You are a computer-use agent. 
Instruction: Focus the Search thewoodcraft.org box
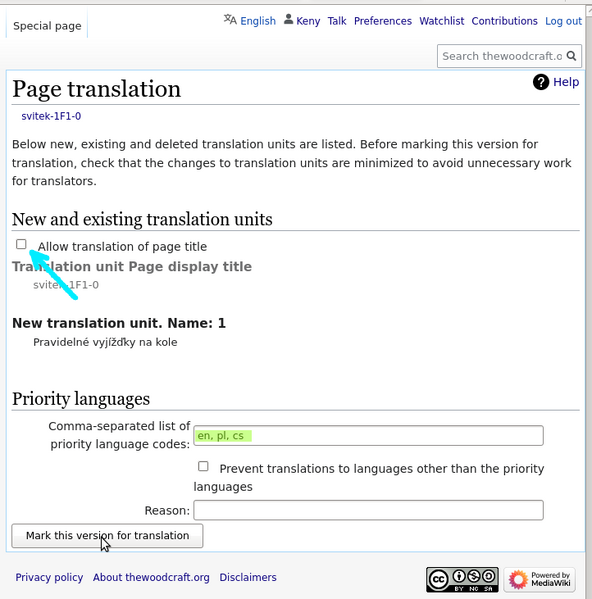click(x=502, y=56)
